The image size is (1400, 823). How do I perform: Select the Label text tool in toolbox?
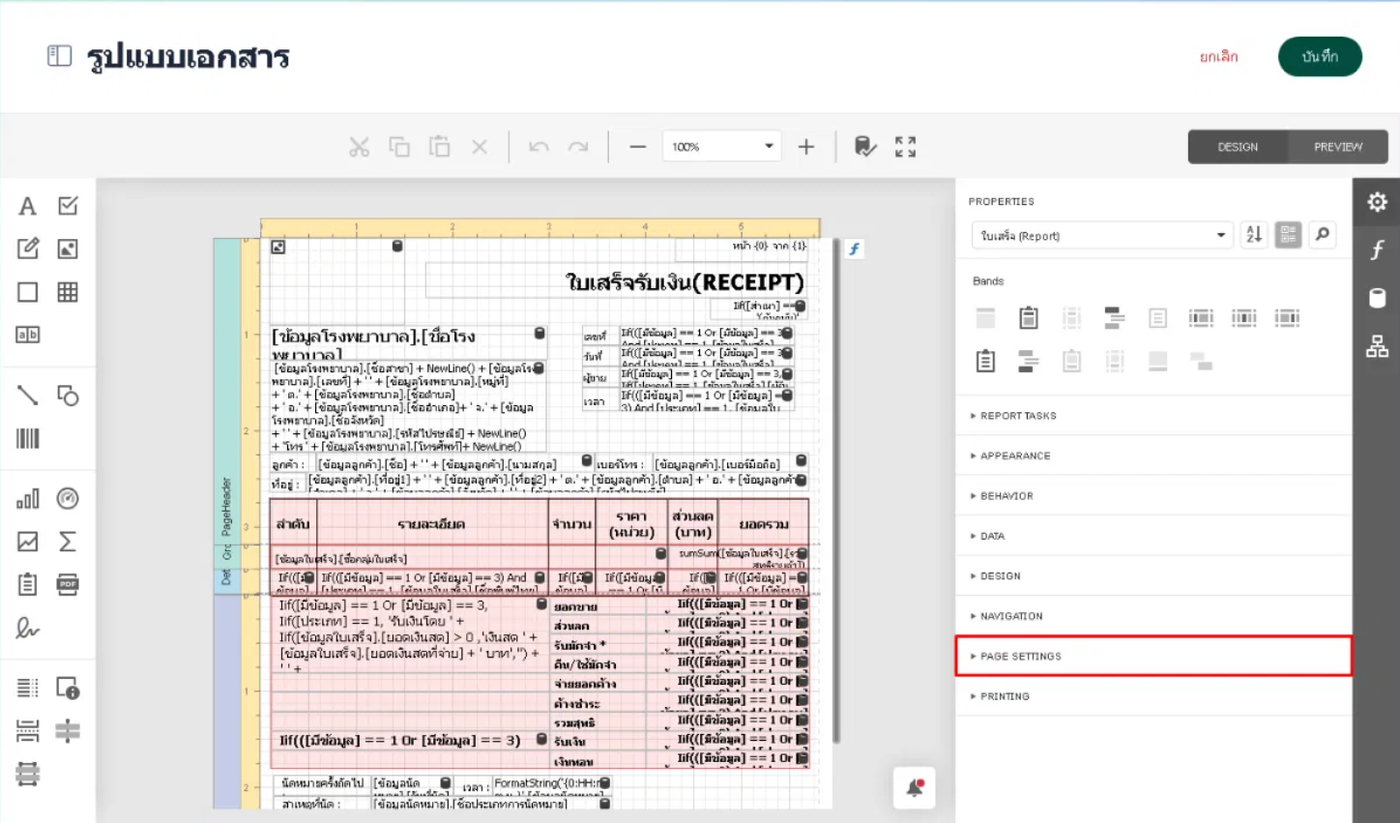tap(27, 207)
